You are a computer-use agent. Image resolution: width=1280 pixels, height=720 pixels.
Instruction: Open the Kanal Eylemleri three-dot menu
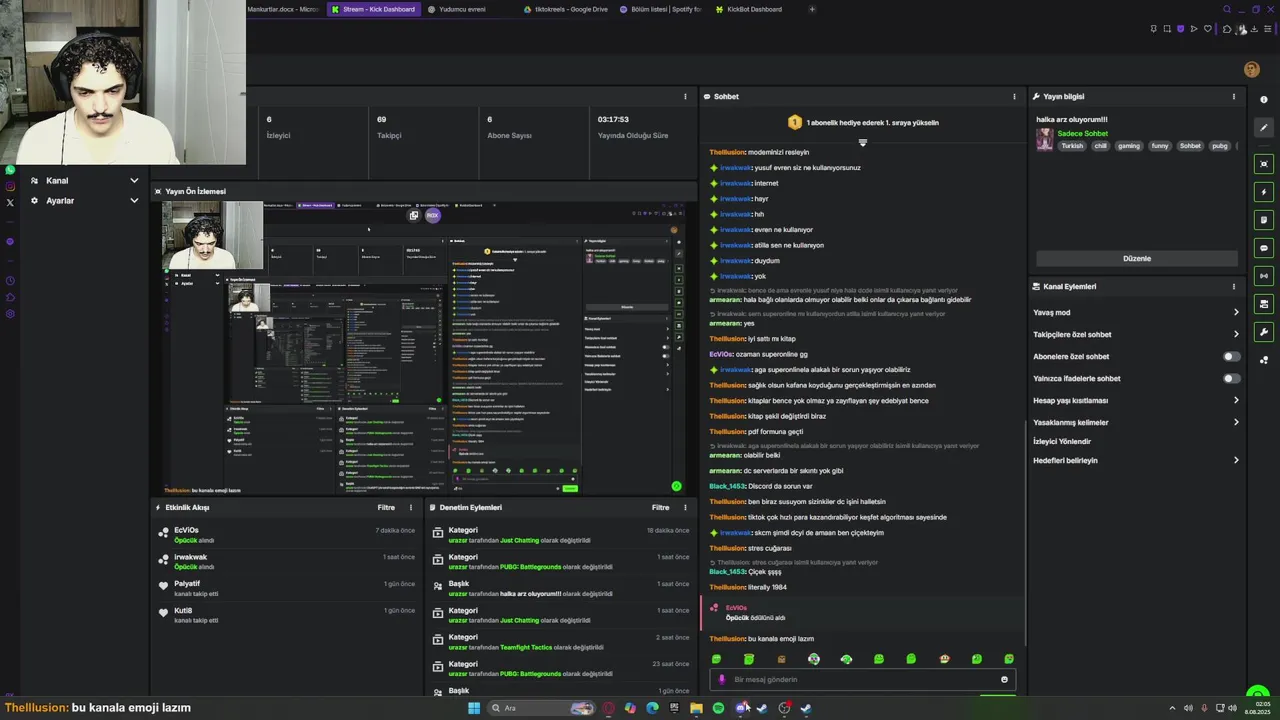click(1233, 286)
